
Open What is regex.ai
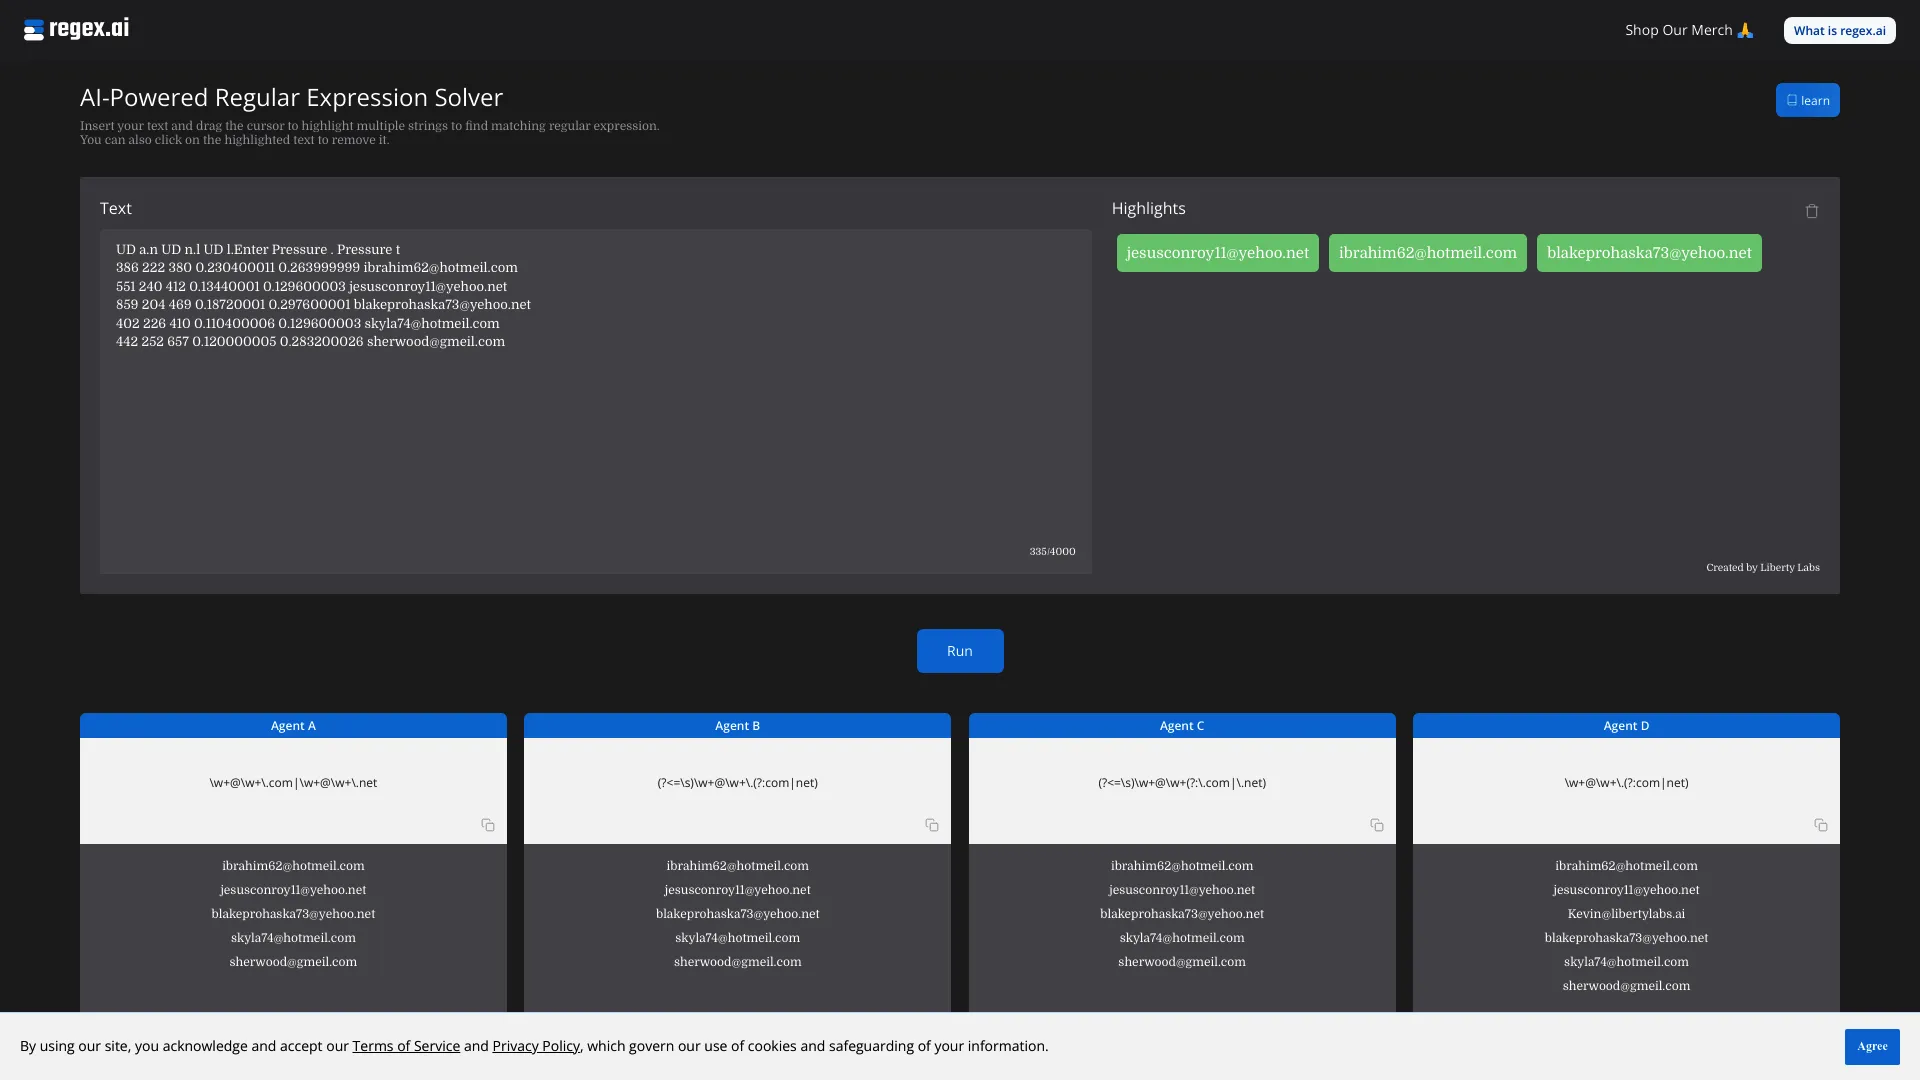tap(1839, 30)
